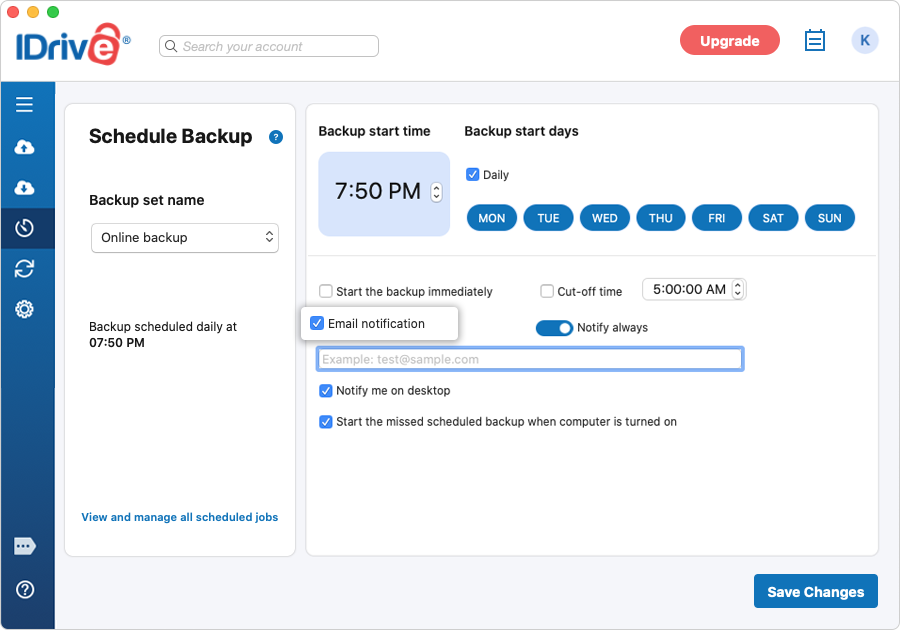The height and width of the screenshot is (630, 900).
Task: Click the Save Changes button
Action: [x=816, y=591]
